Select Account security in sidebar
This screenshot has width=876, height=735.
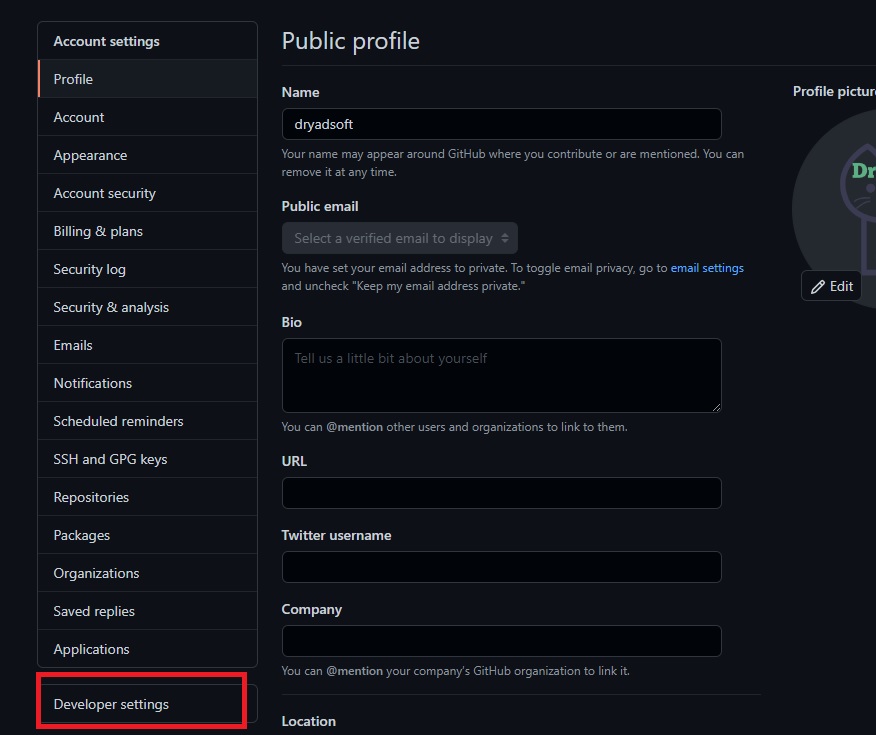[147, 193]
